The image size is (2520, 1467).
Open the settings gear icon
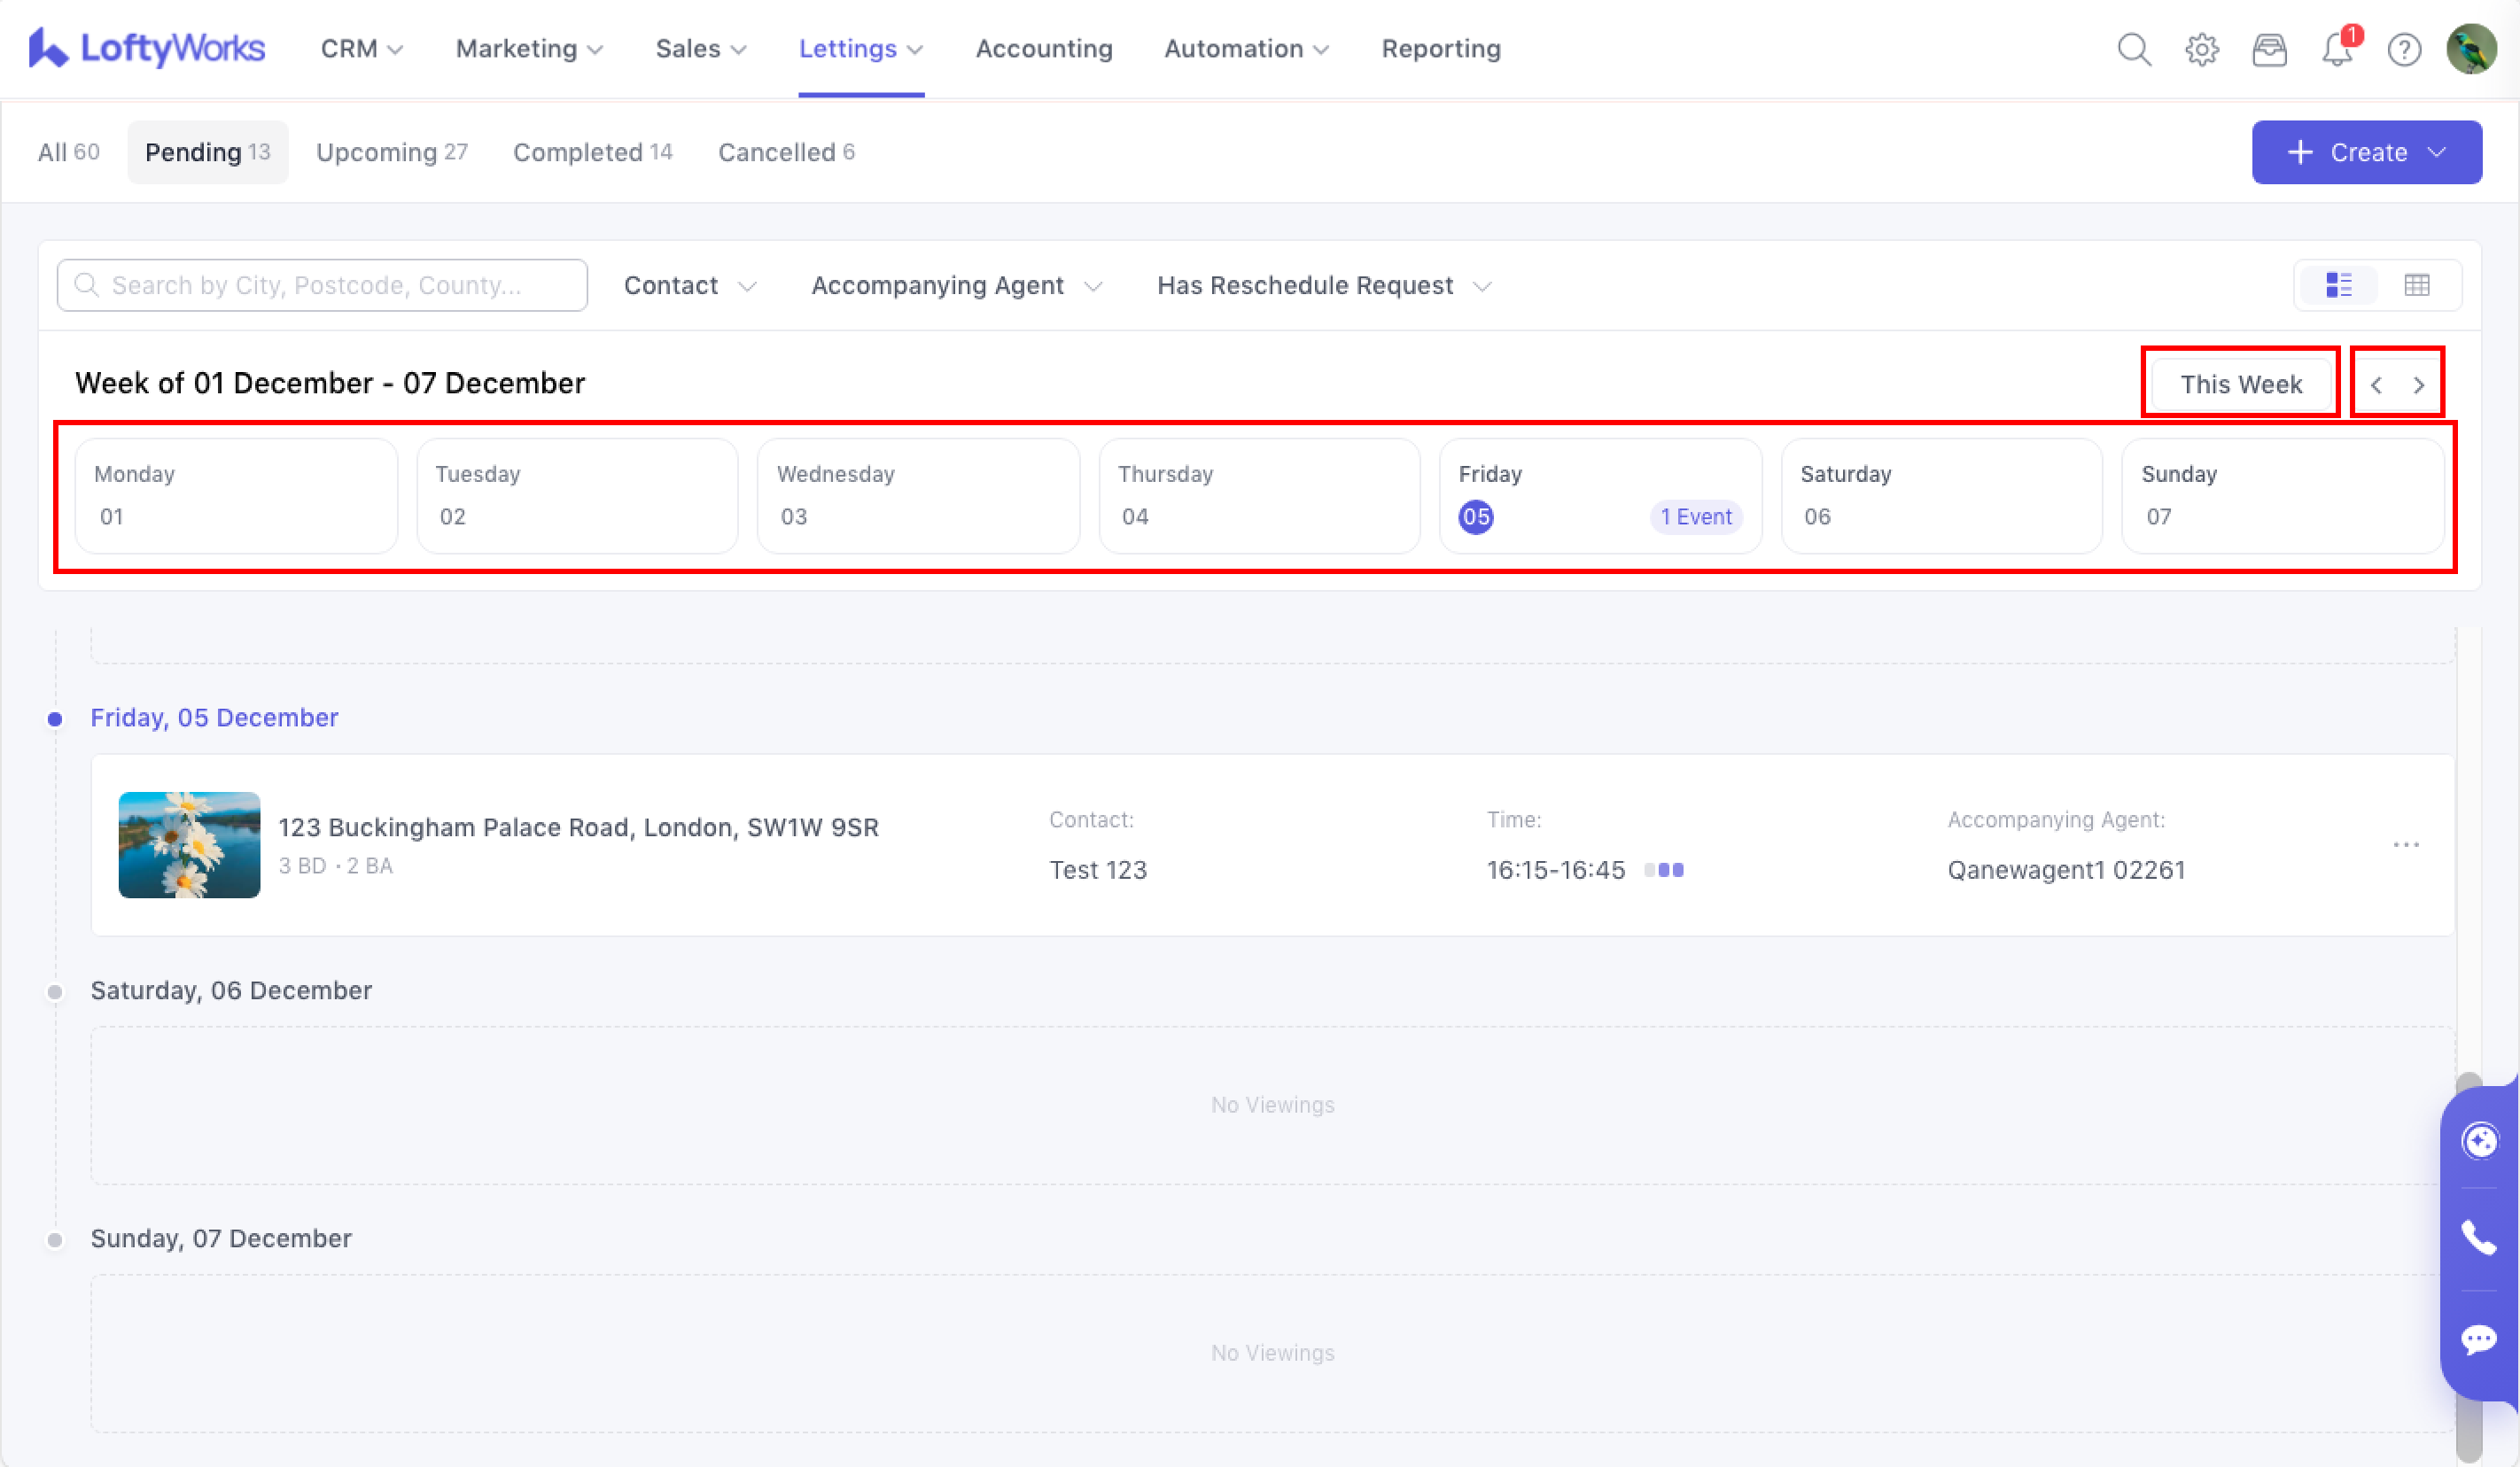(x=2201, y=49)
